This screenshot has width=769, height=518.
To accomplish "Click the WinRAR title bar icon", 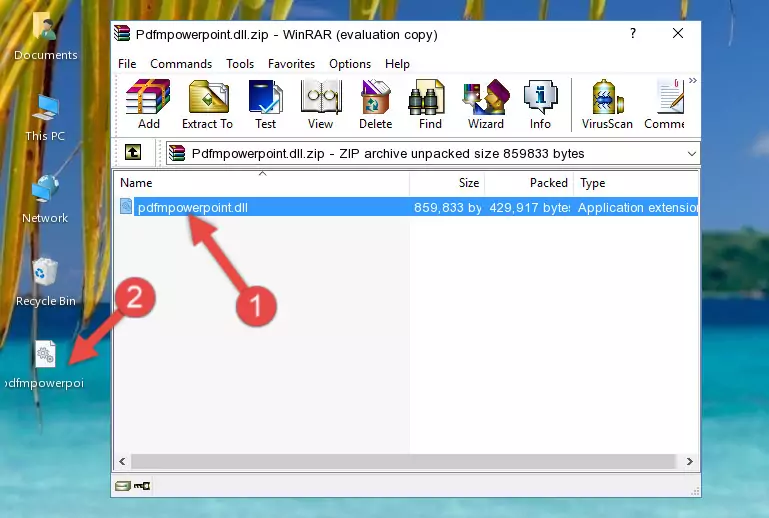I will (122, 34).
